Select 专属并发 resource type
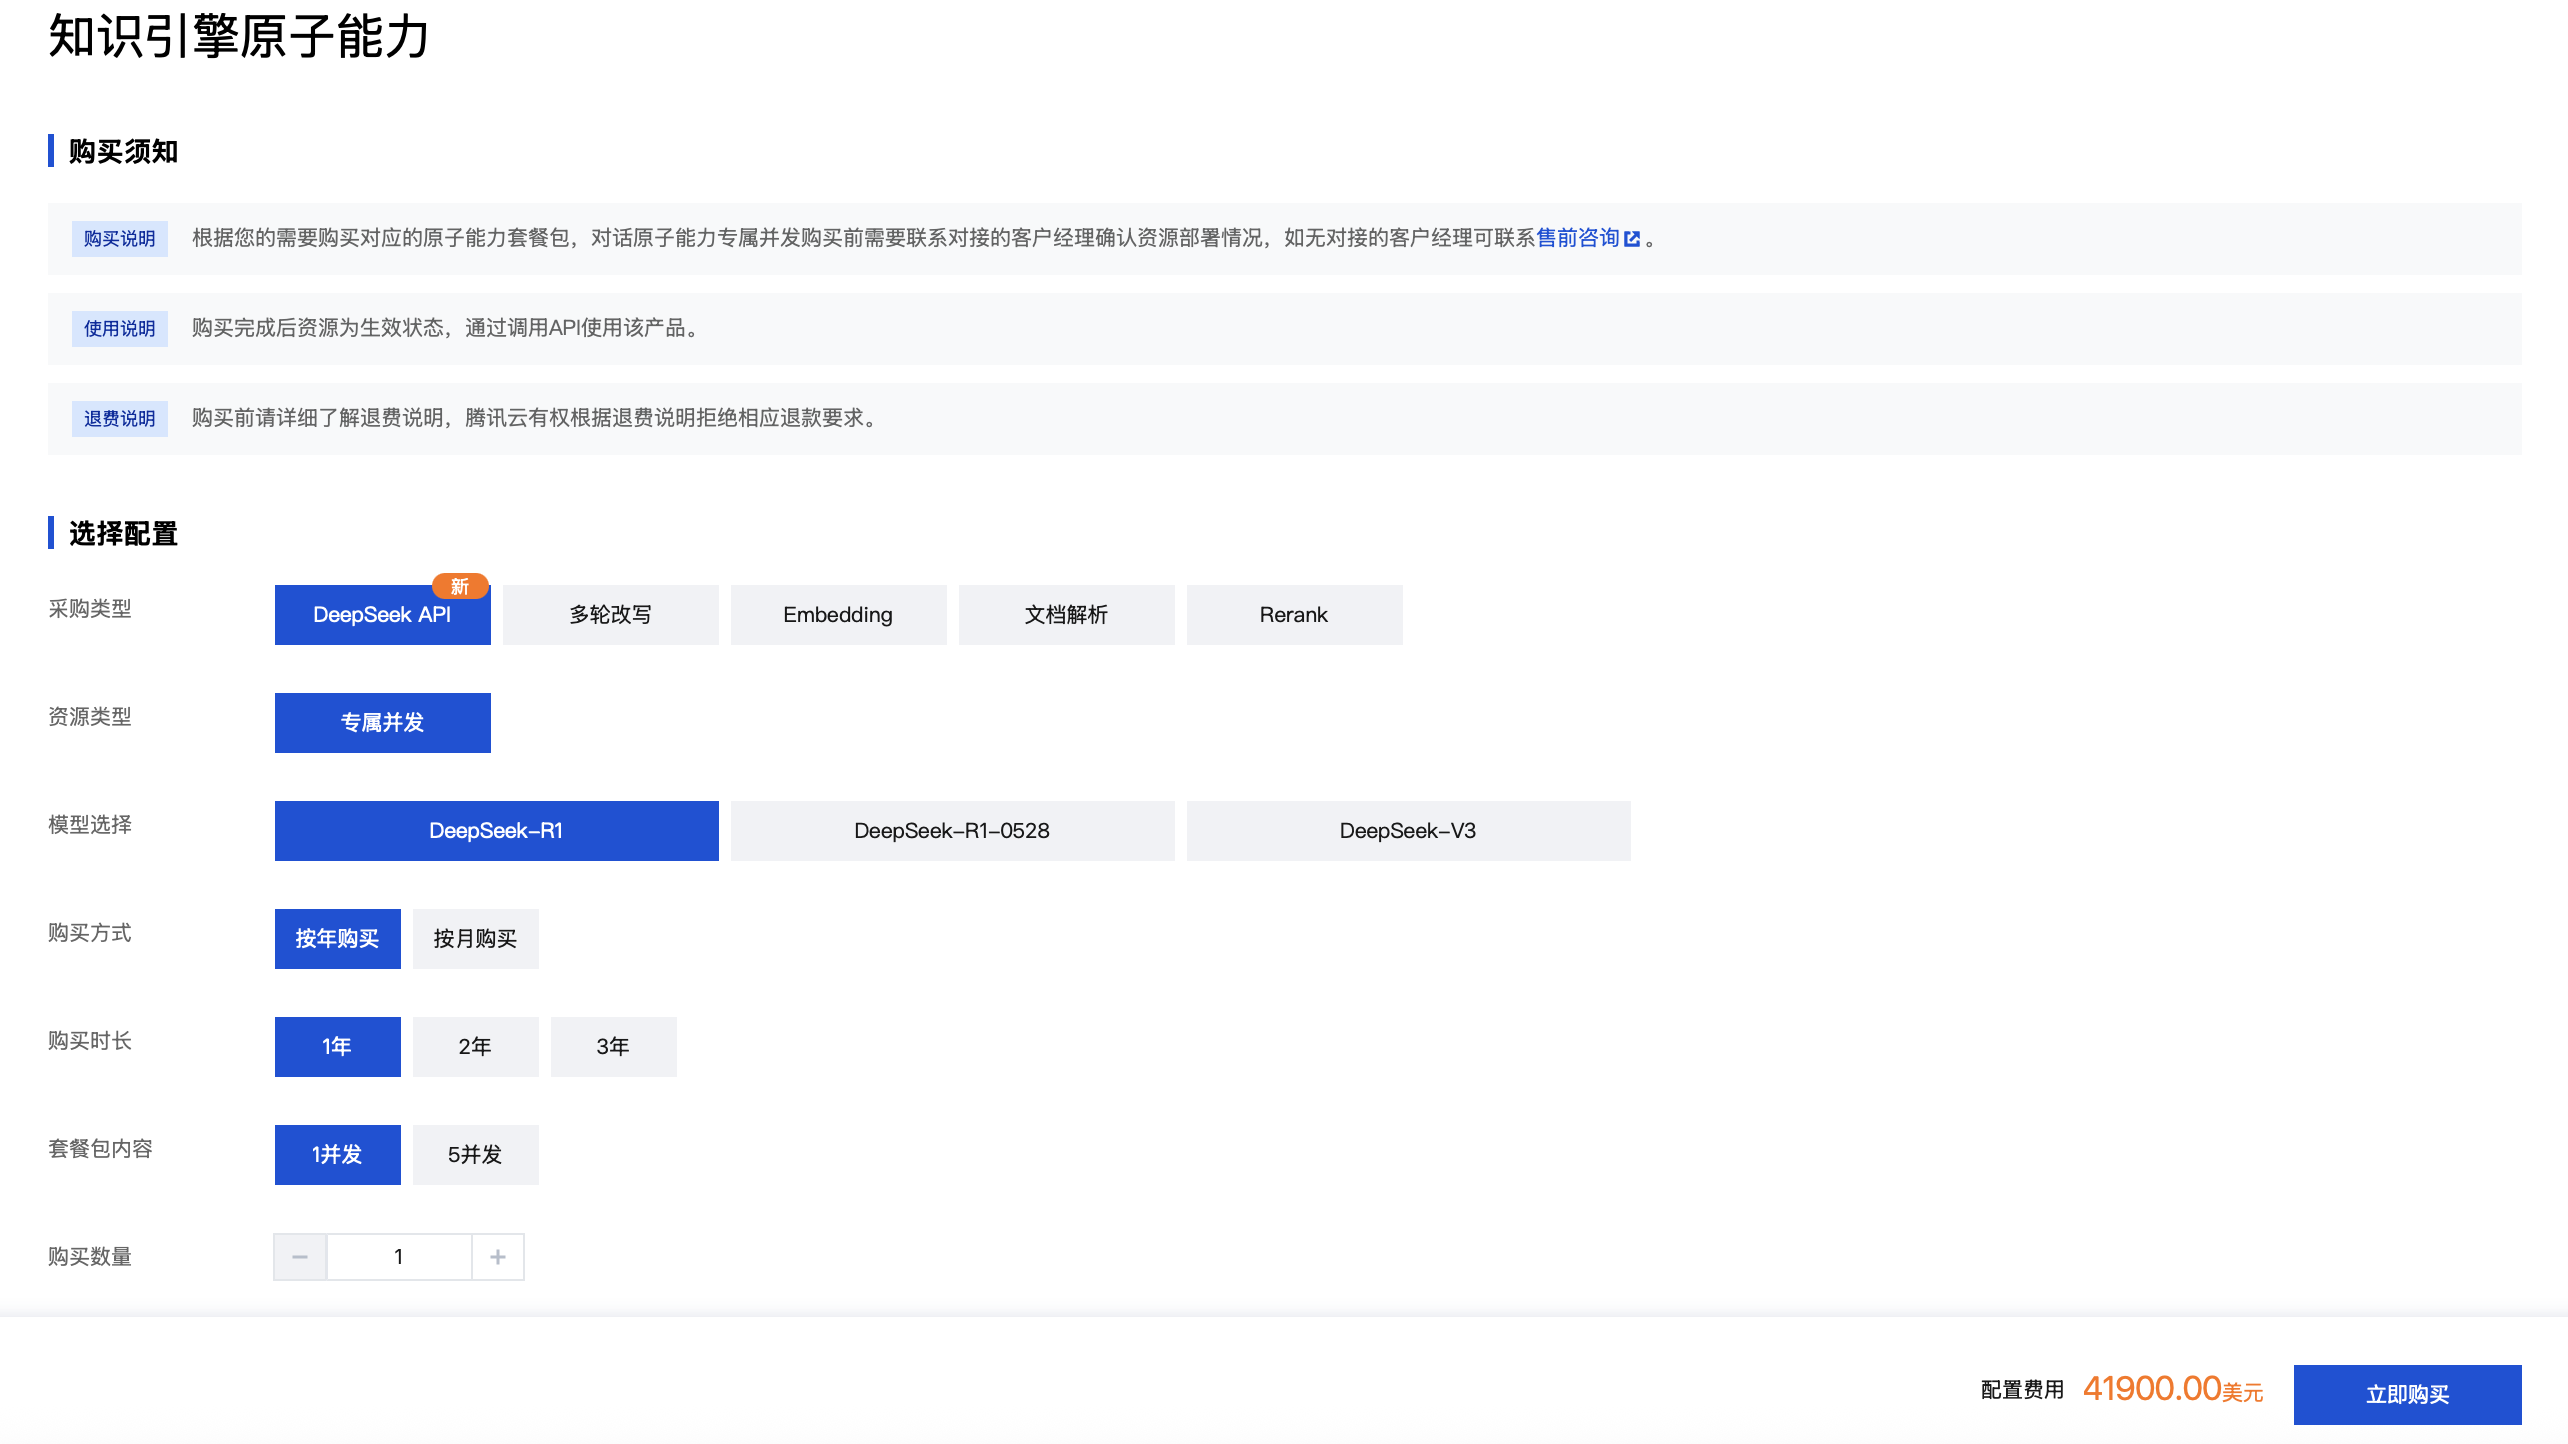 [x=382, y=723]
